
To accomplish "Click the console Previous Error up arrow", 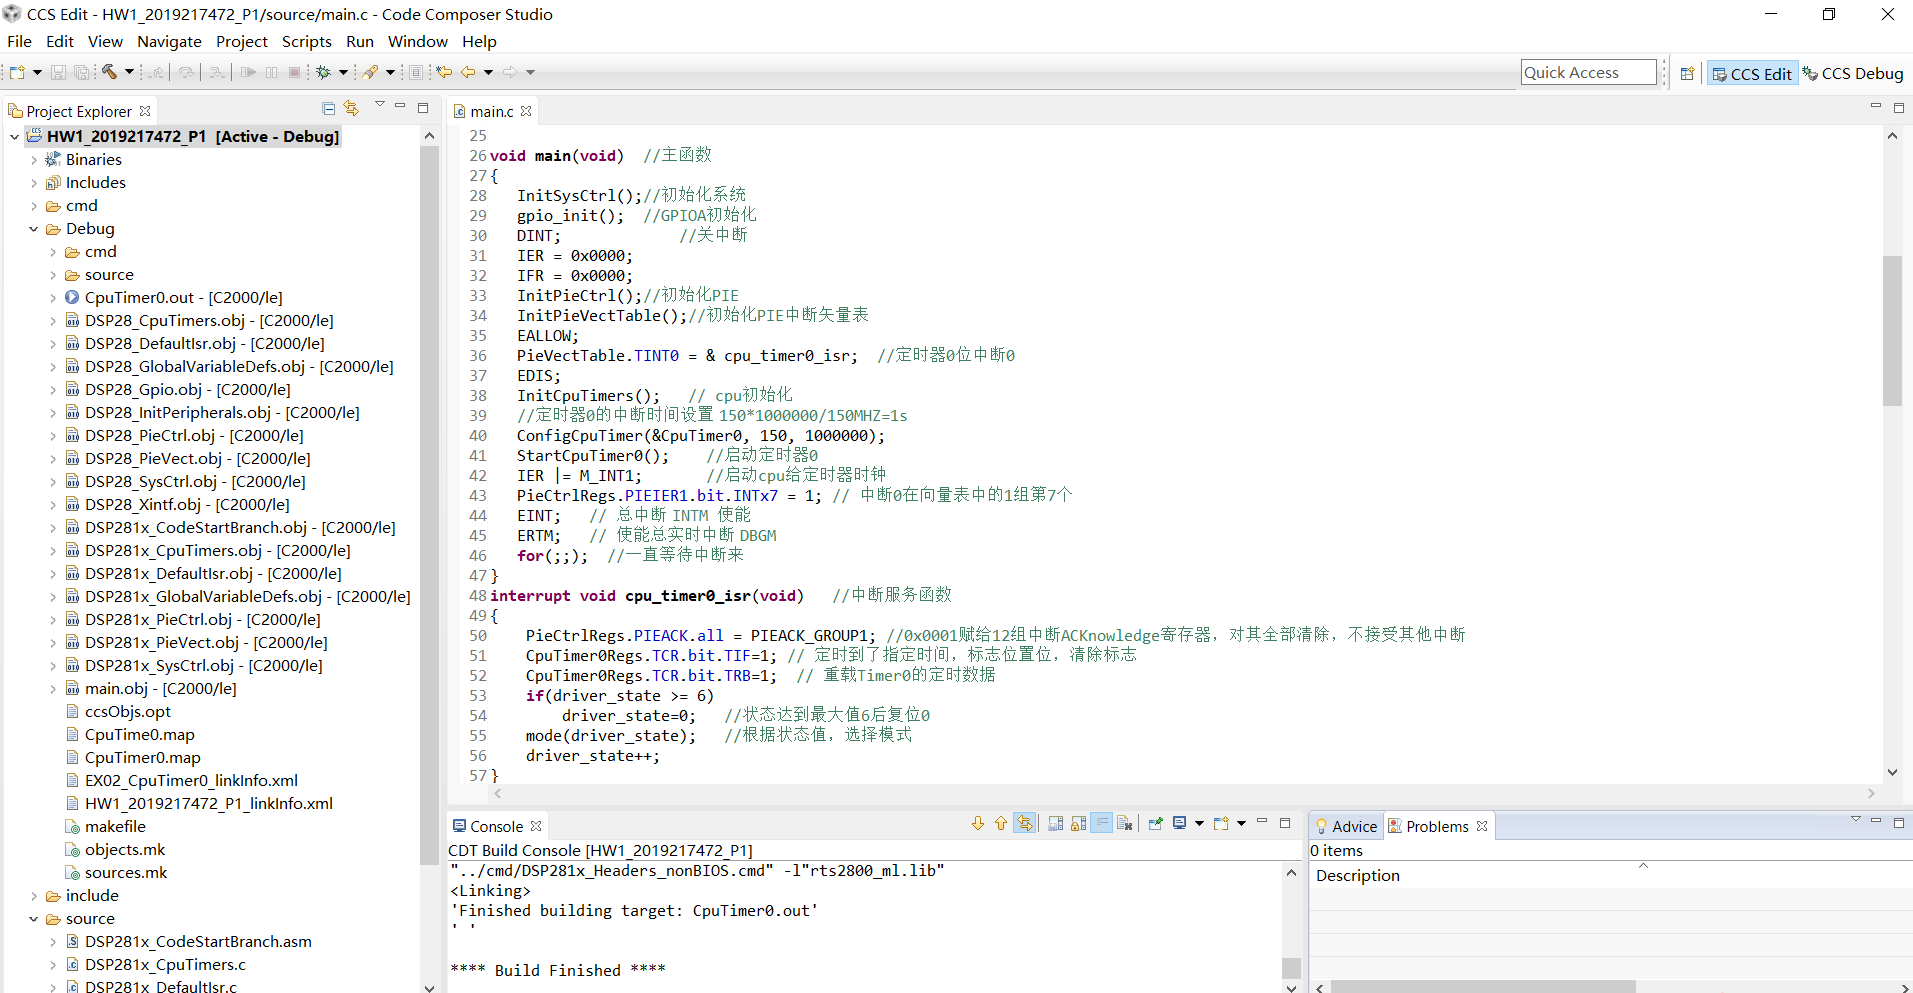I will click(x=1001, y=823).
